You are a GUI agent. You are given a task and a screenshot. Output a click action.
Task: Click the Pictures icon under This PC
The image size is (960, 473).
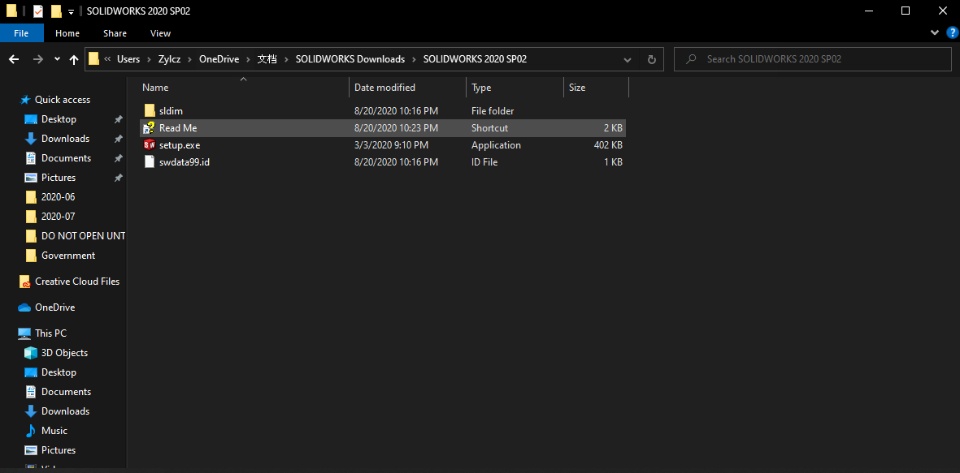31,450
